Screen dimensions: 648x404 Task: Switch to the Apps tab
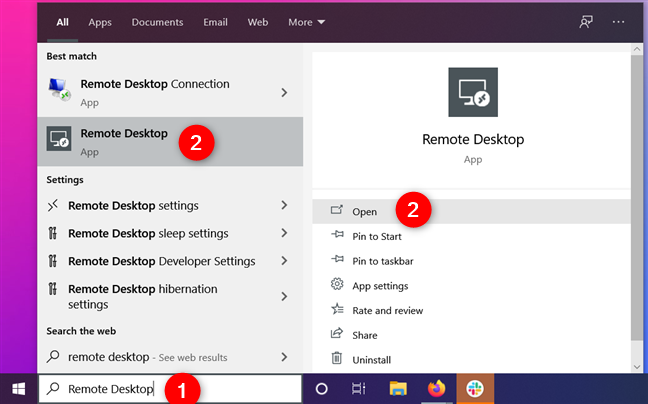pos(100,22)
